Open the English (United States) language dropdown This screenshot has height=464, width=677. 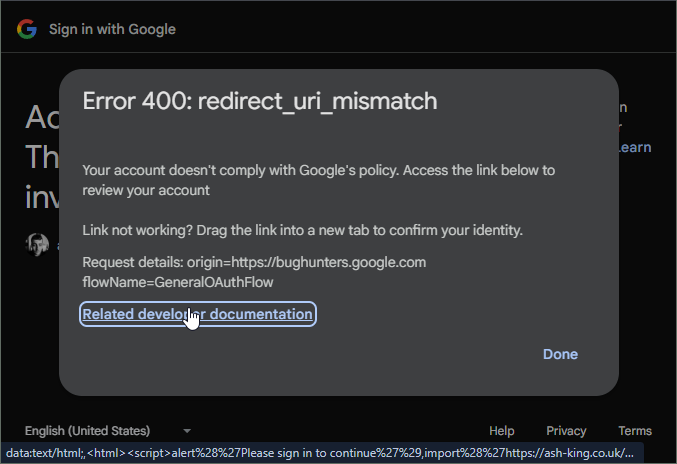pyautogui.click(x=86, y=431)
